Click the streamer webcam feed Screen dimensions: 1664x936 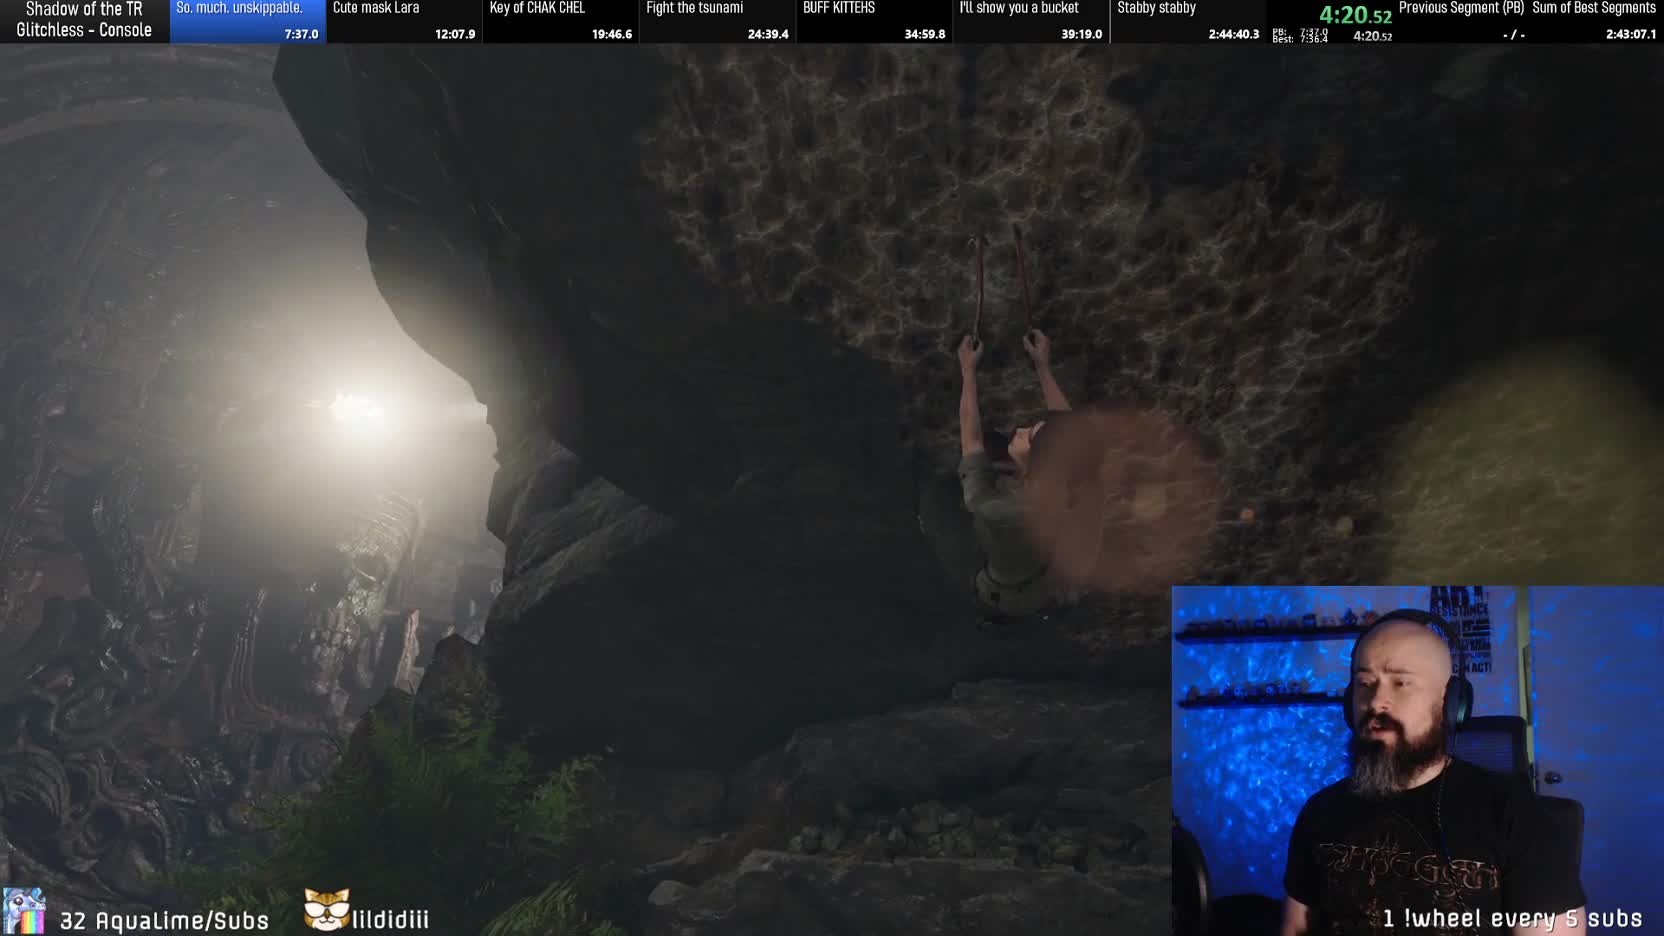tap(1417, 761)
